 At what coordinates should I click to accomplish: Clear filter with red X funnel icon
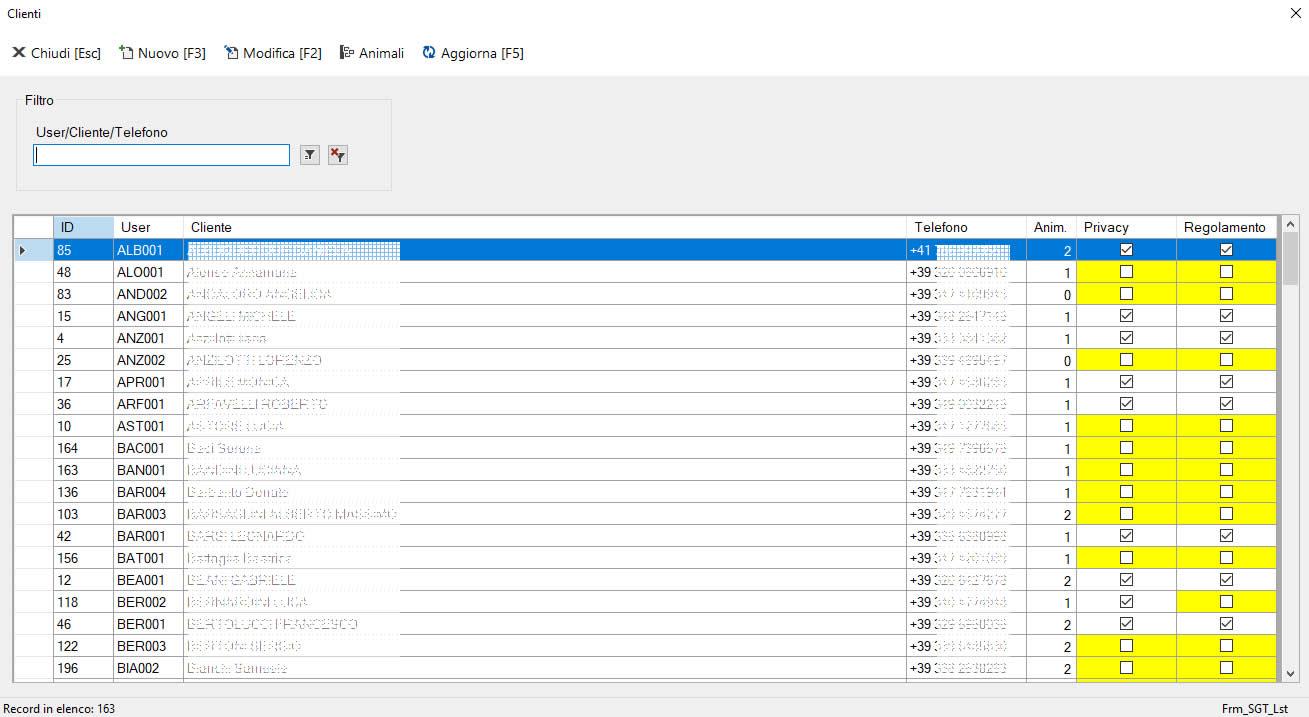point(338,155)
